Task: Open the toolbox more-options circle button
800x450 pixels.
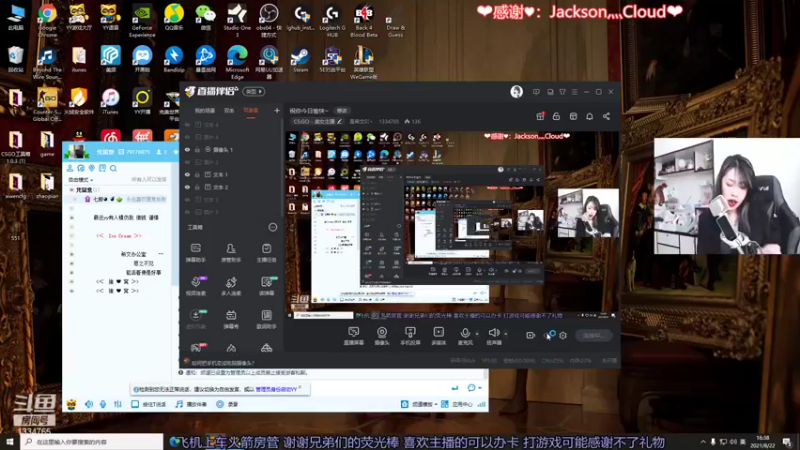Action: [x=273, y=227]
